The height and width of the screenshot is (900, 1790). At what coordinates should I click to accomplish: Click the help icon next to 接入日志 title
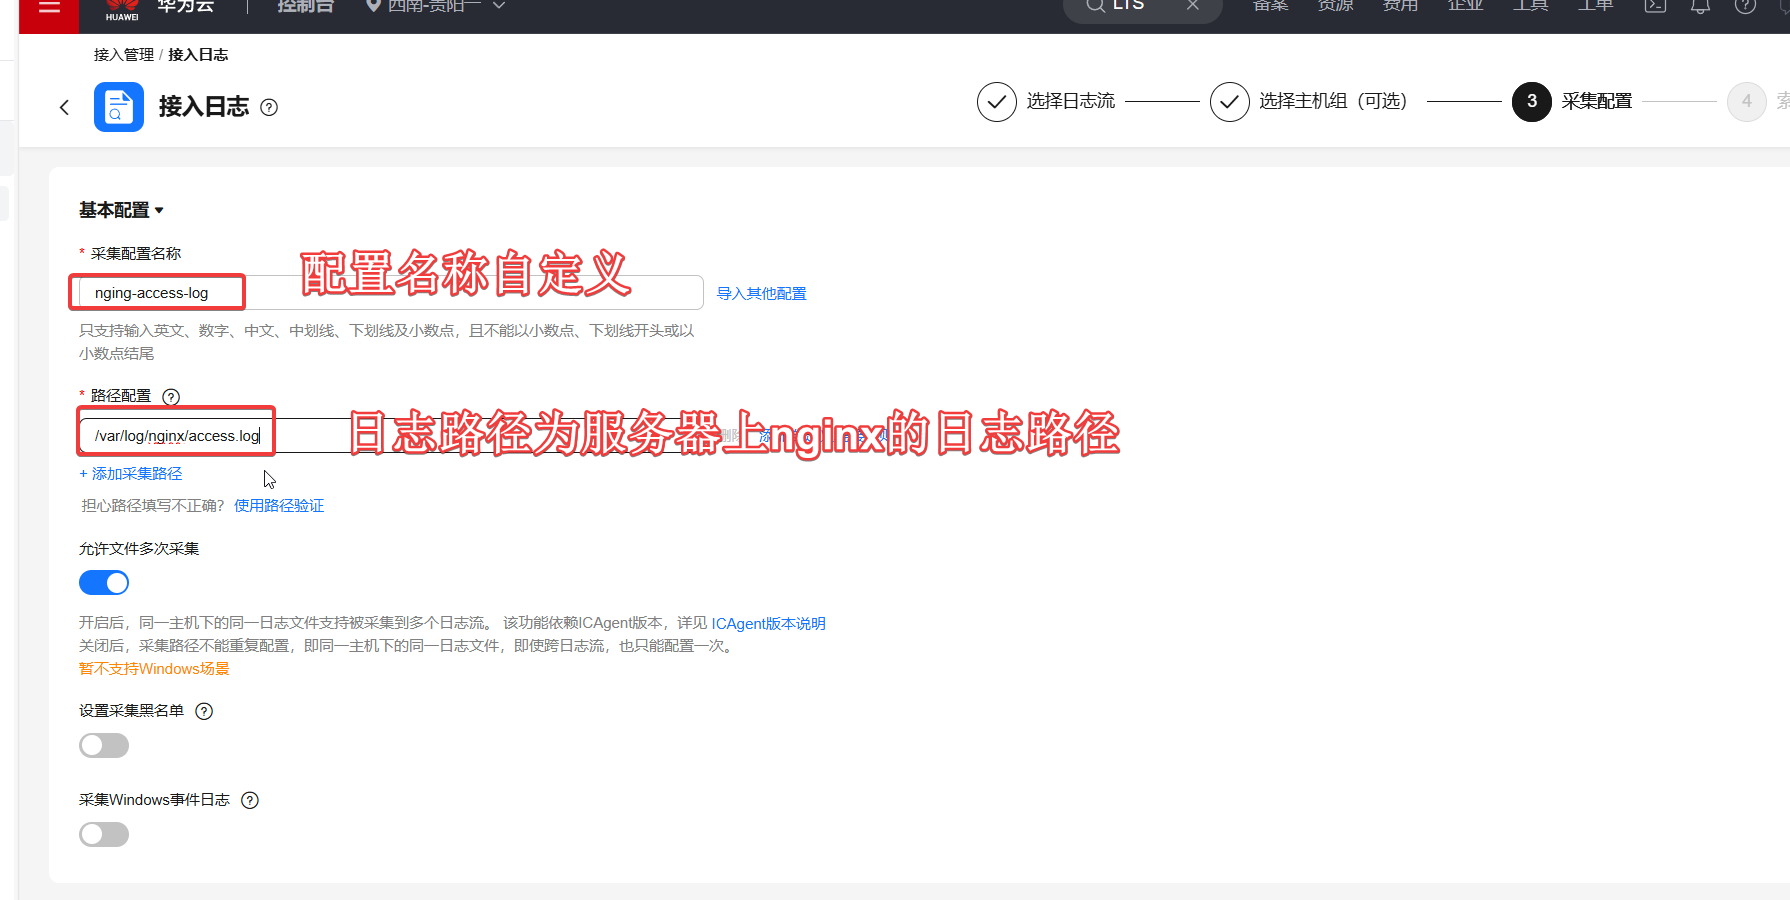pyautogui.click(x=269, y=107)
